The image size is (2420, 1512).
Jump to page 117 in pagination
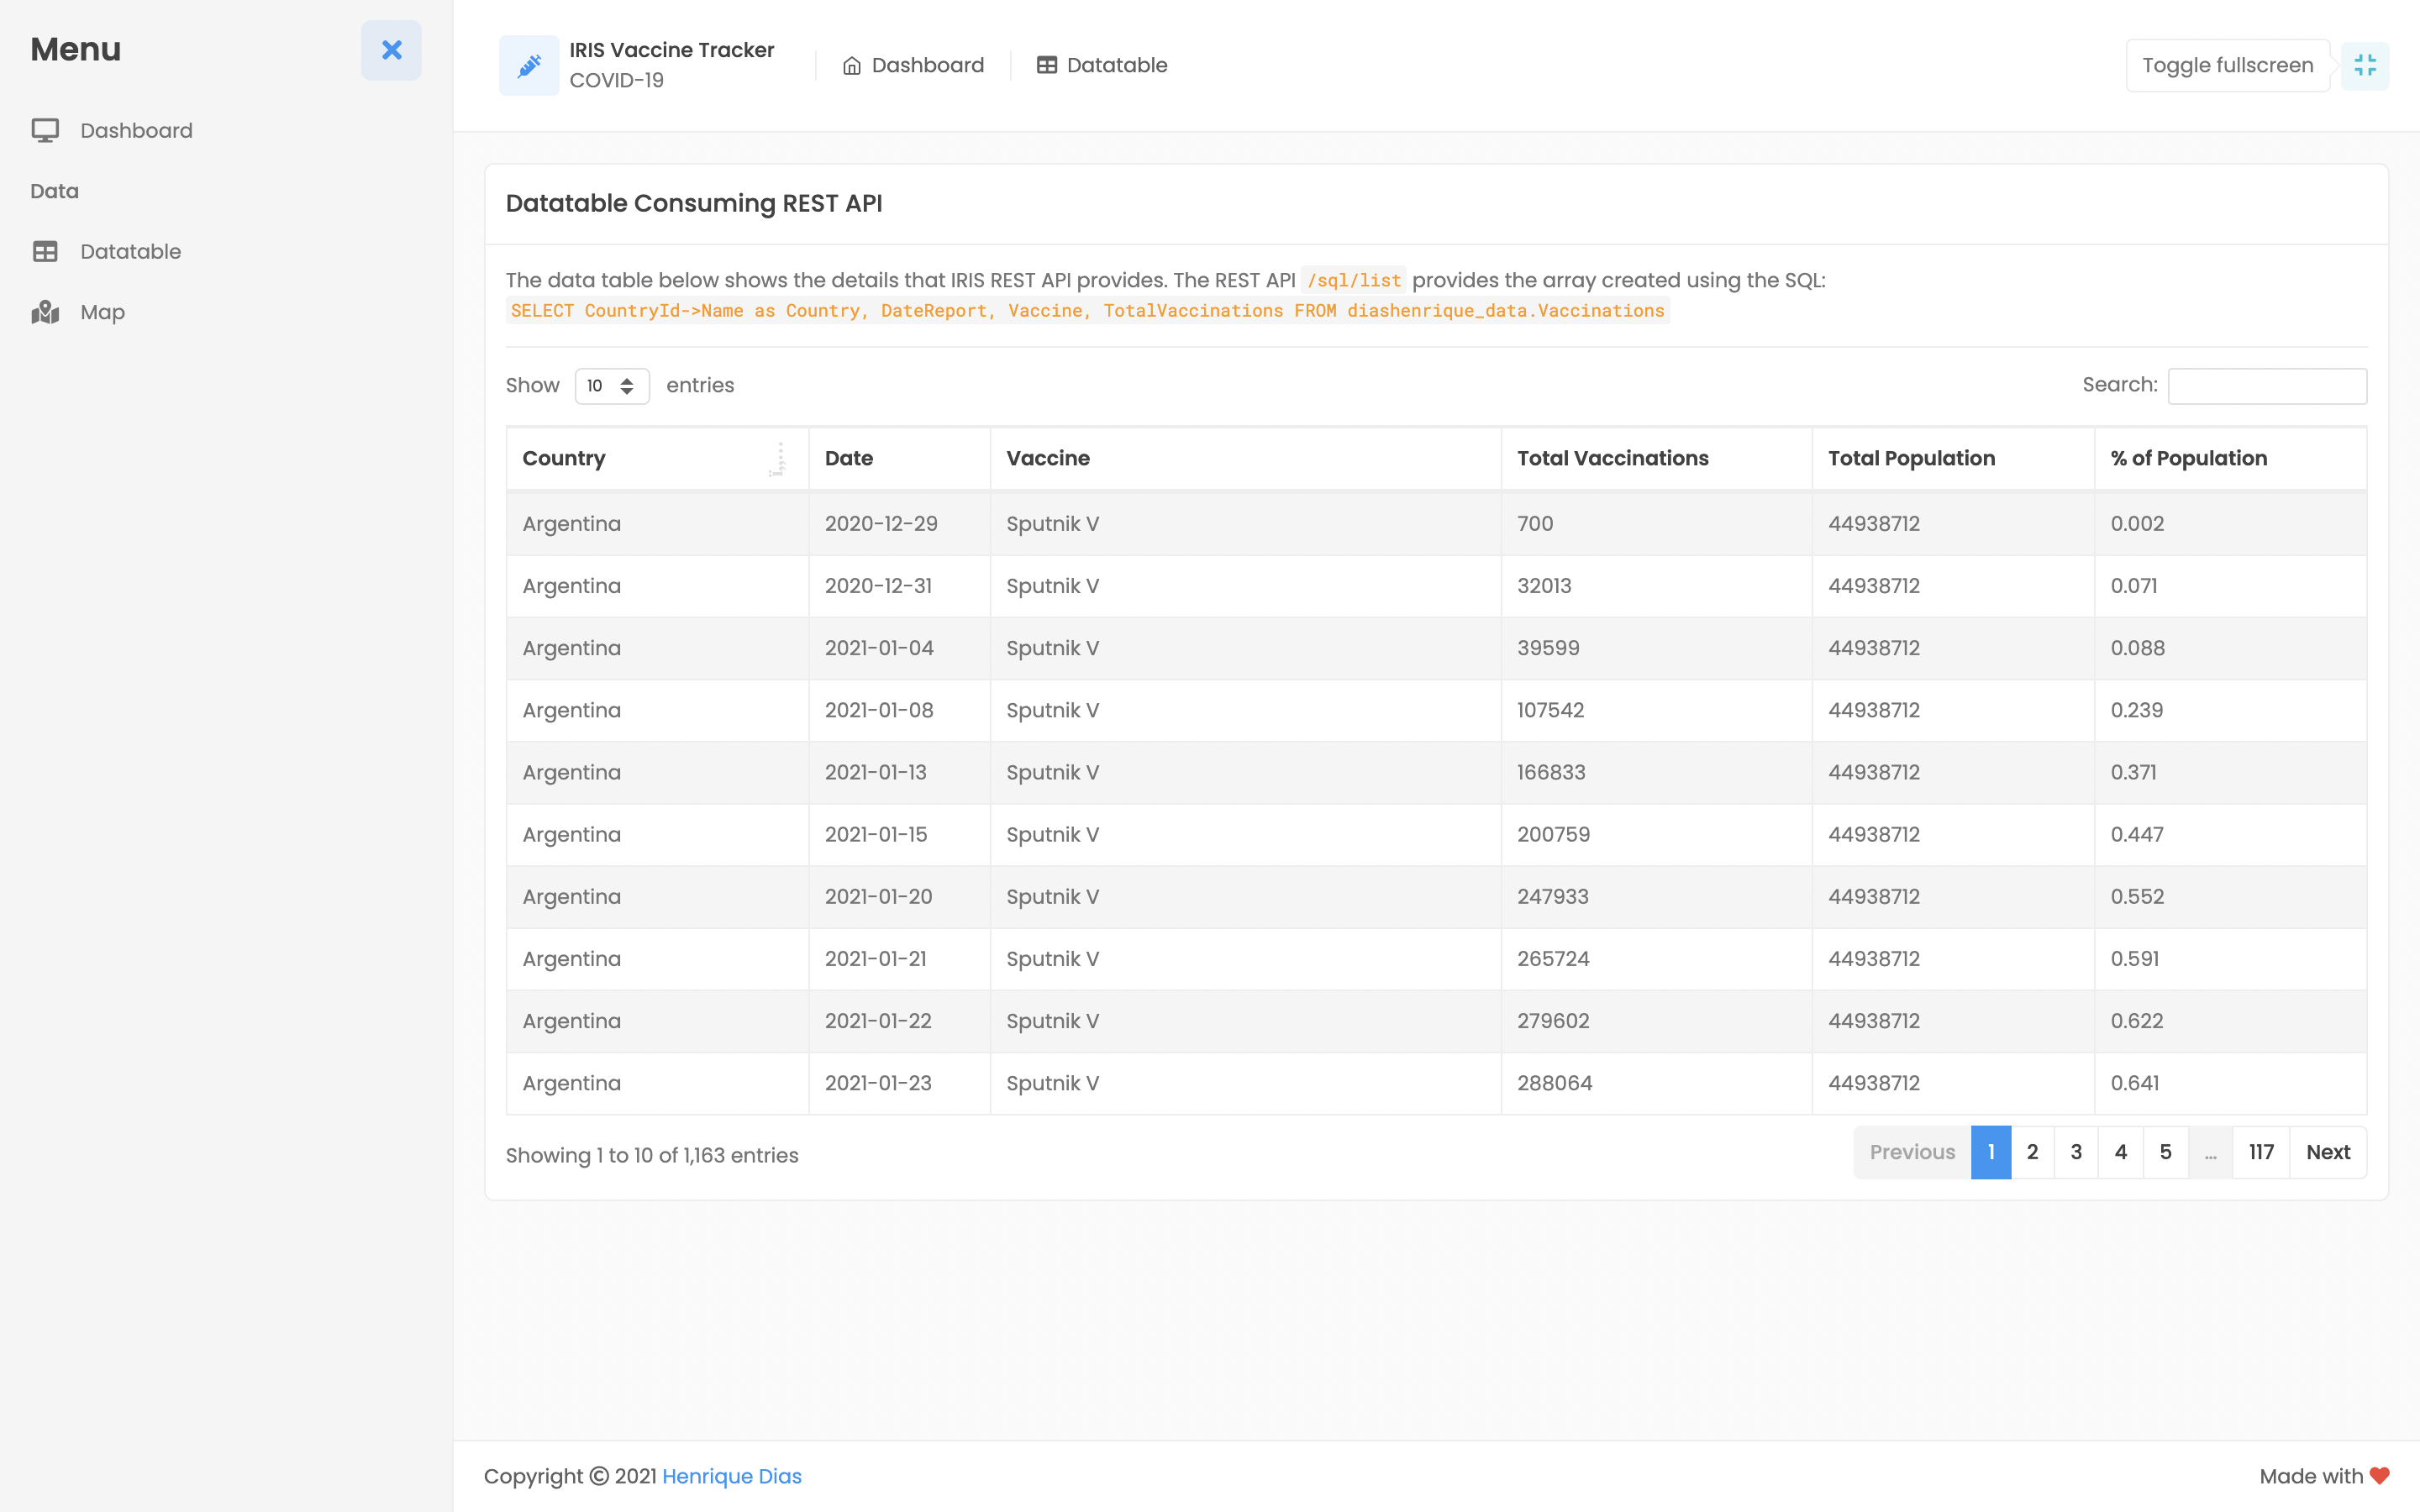click(x=2260, y=1152)
